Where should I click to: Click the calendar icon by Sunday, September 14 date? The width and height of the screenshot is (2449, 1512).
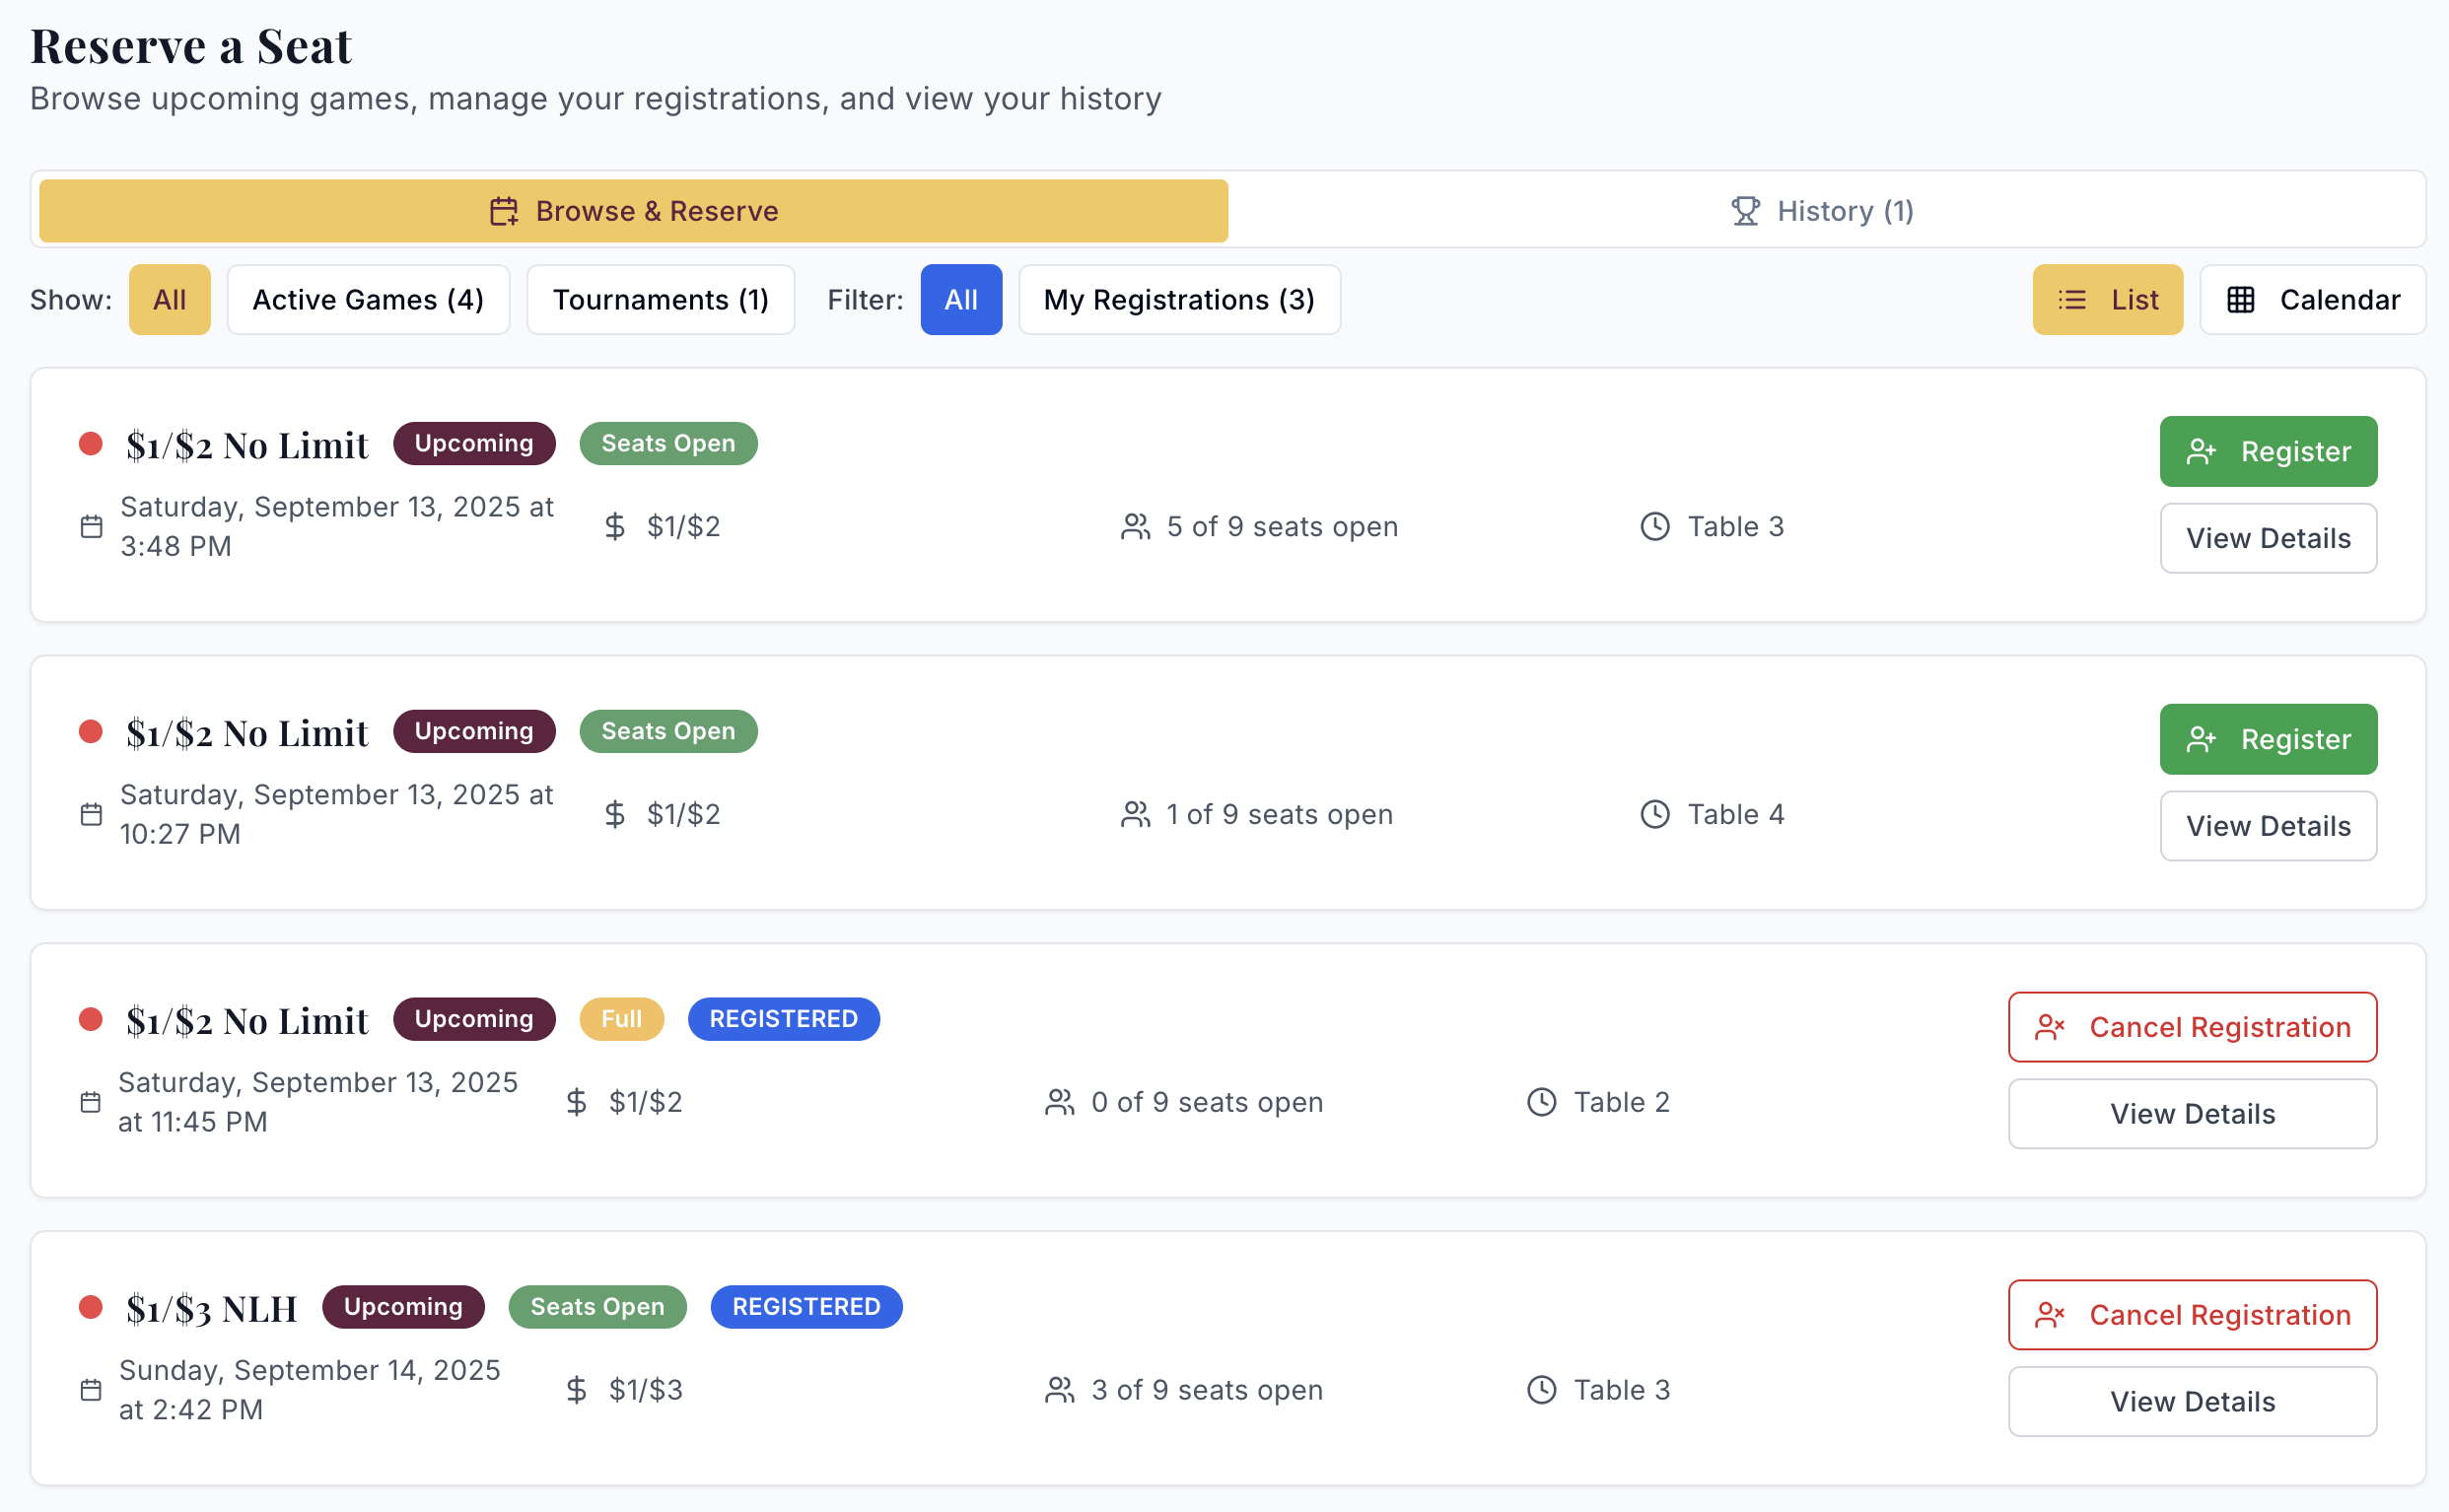(x=91, y=1390)
